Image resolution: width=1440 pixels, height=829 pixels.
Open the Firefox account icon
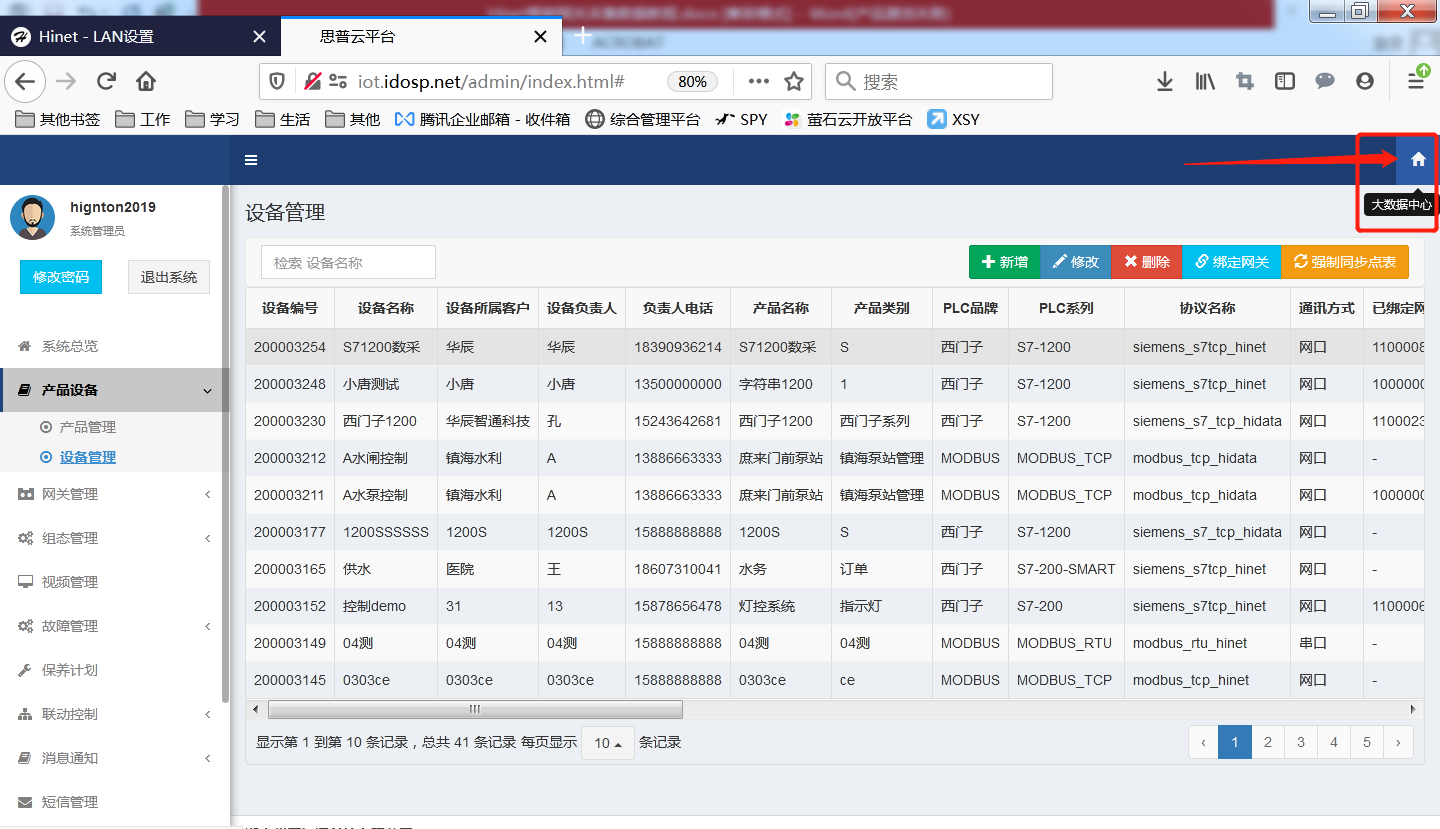[x=1365, y=81]
